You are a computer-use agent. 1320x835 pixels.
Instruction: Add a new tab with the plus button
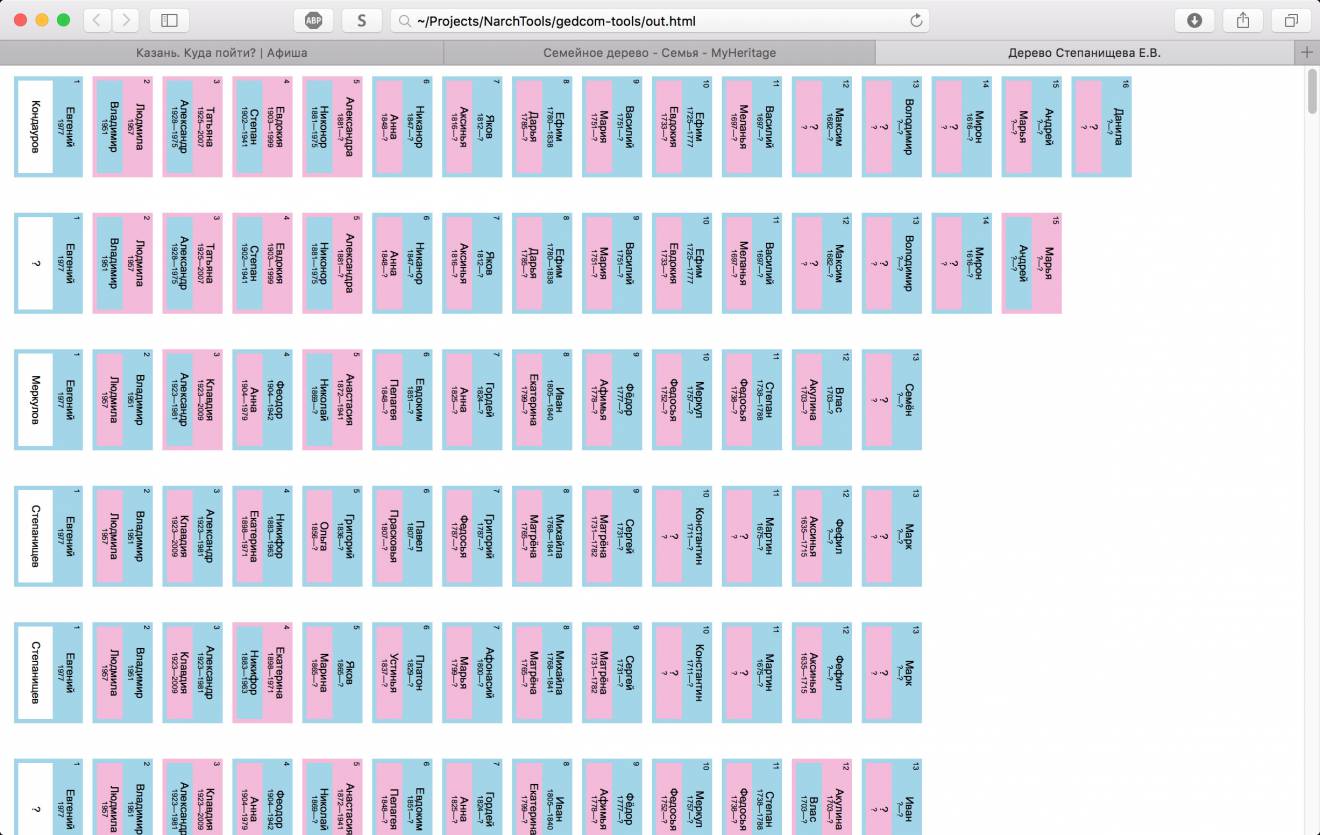pos(1306,52)
